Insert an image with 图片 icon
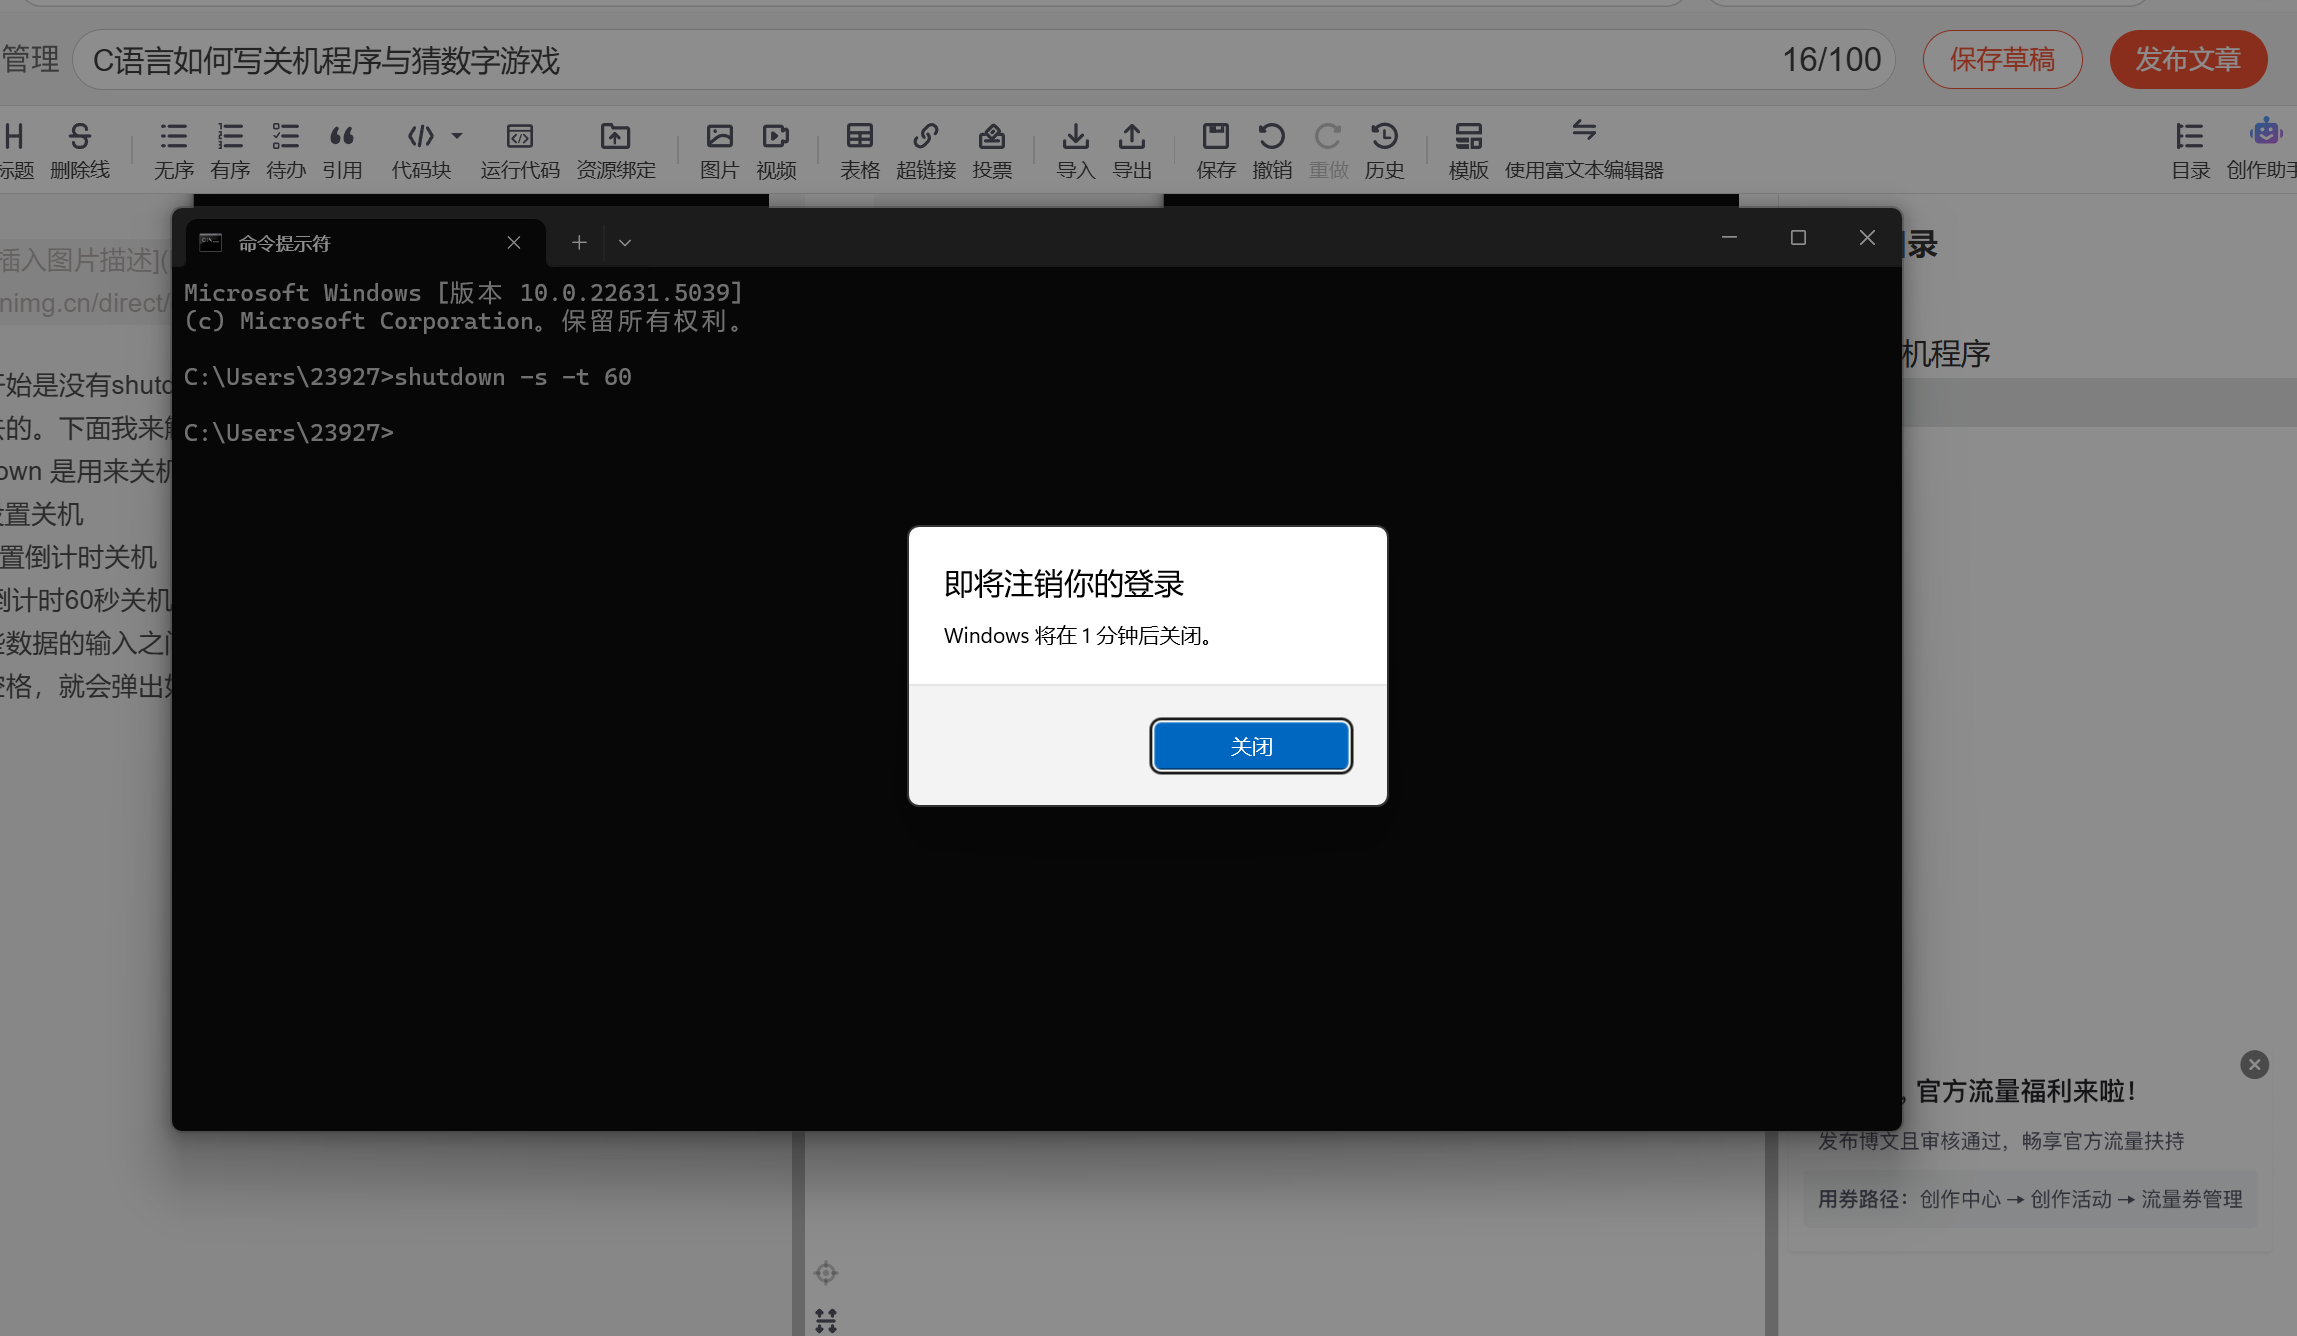The image size is (2297, 1336). (719, 150)
